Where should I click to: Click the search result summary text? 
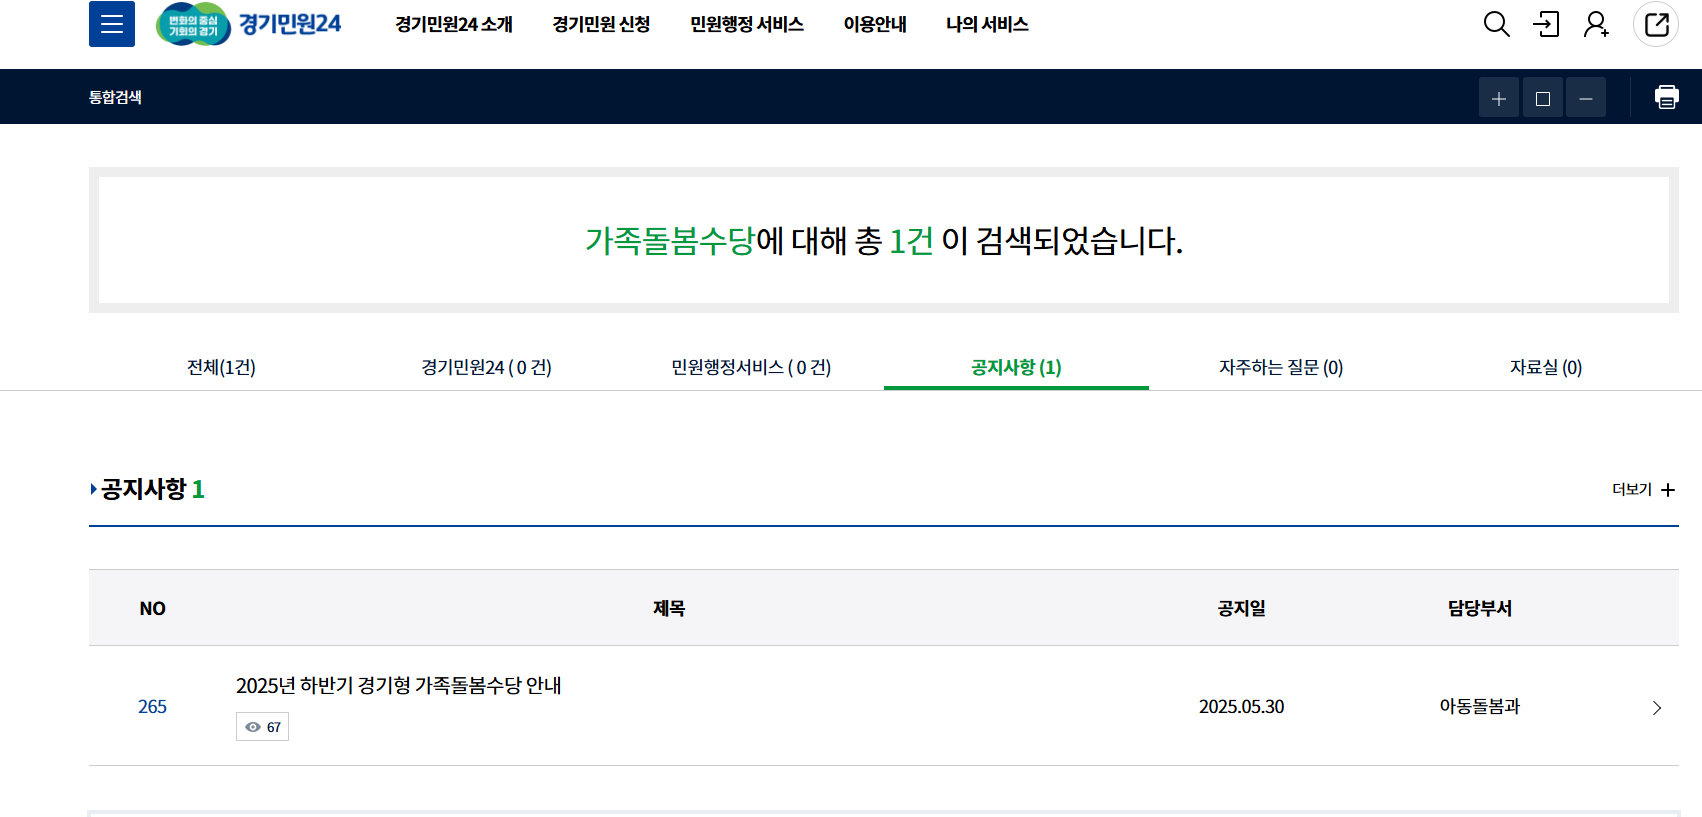point(884,241)
